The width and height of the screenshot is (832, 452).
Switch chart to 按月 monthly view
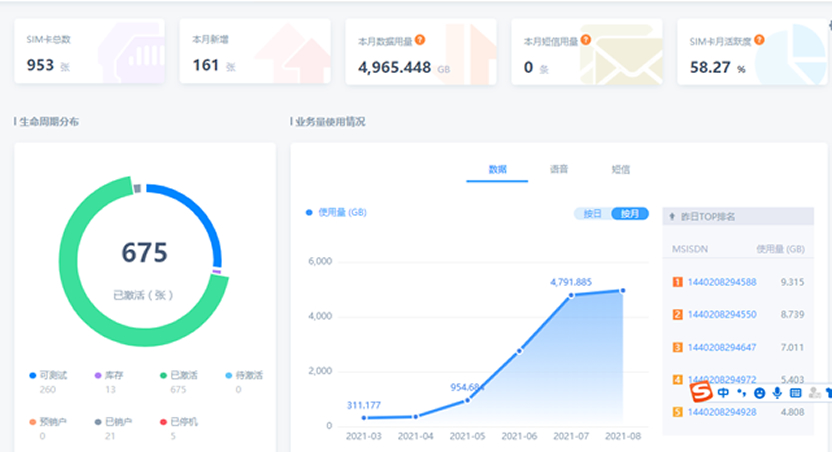pos(629,214)
